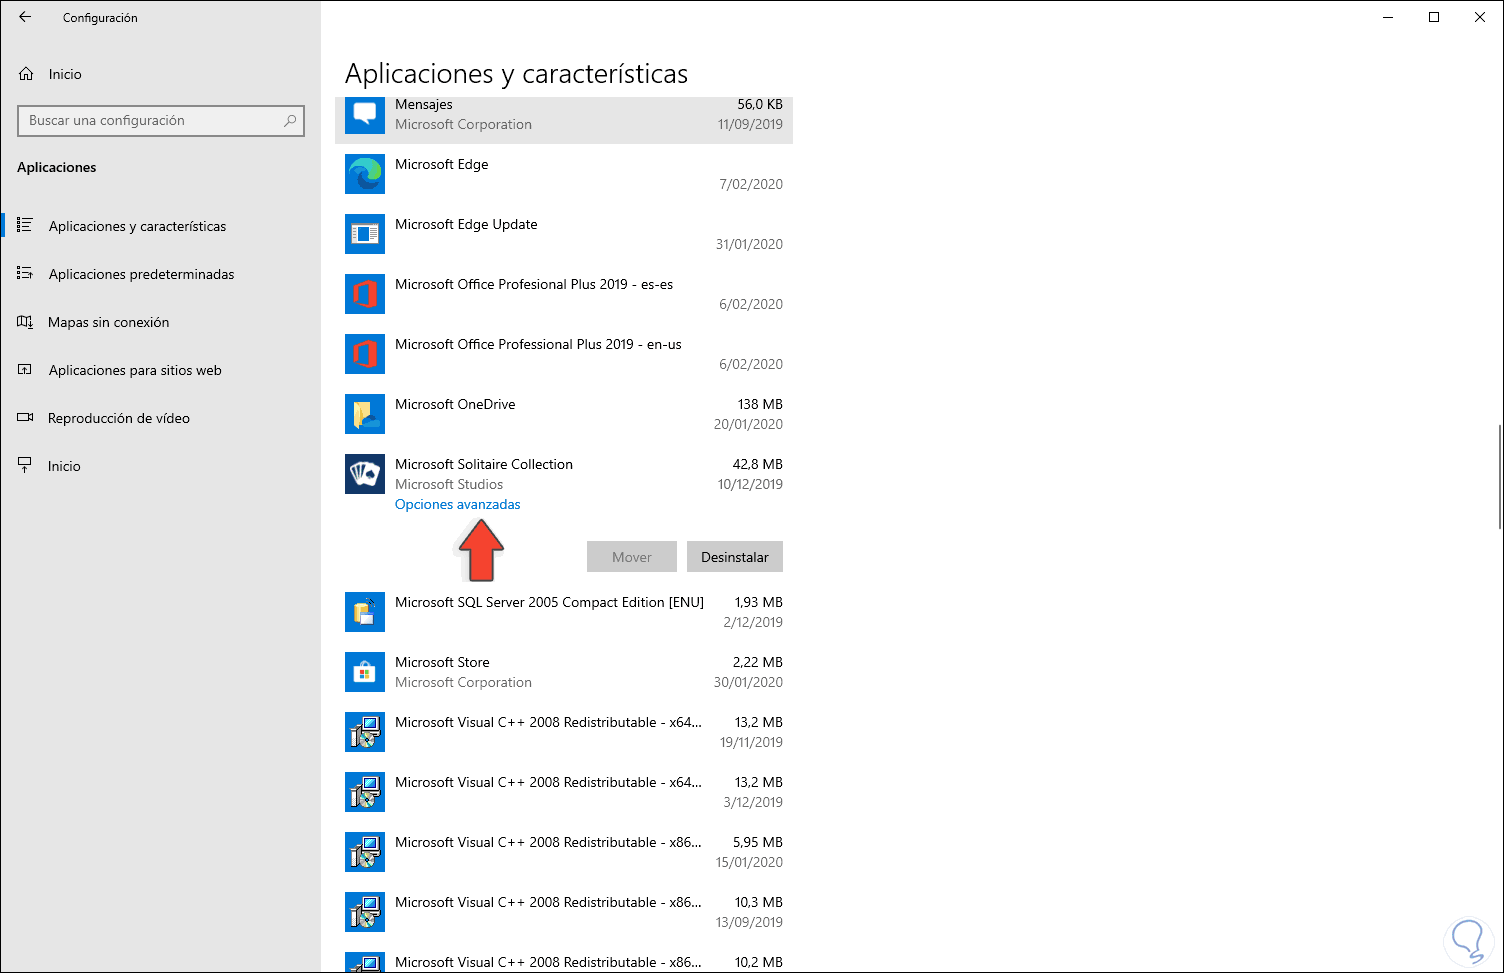Click the Aplicaciones y características list icon
Screen dimensions: 1504x973
[25, 225]
